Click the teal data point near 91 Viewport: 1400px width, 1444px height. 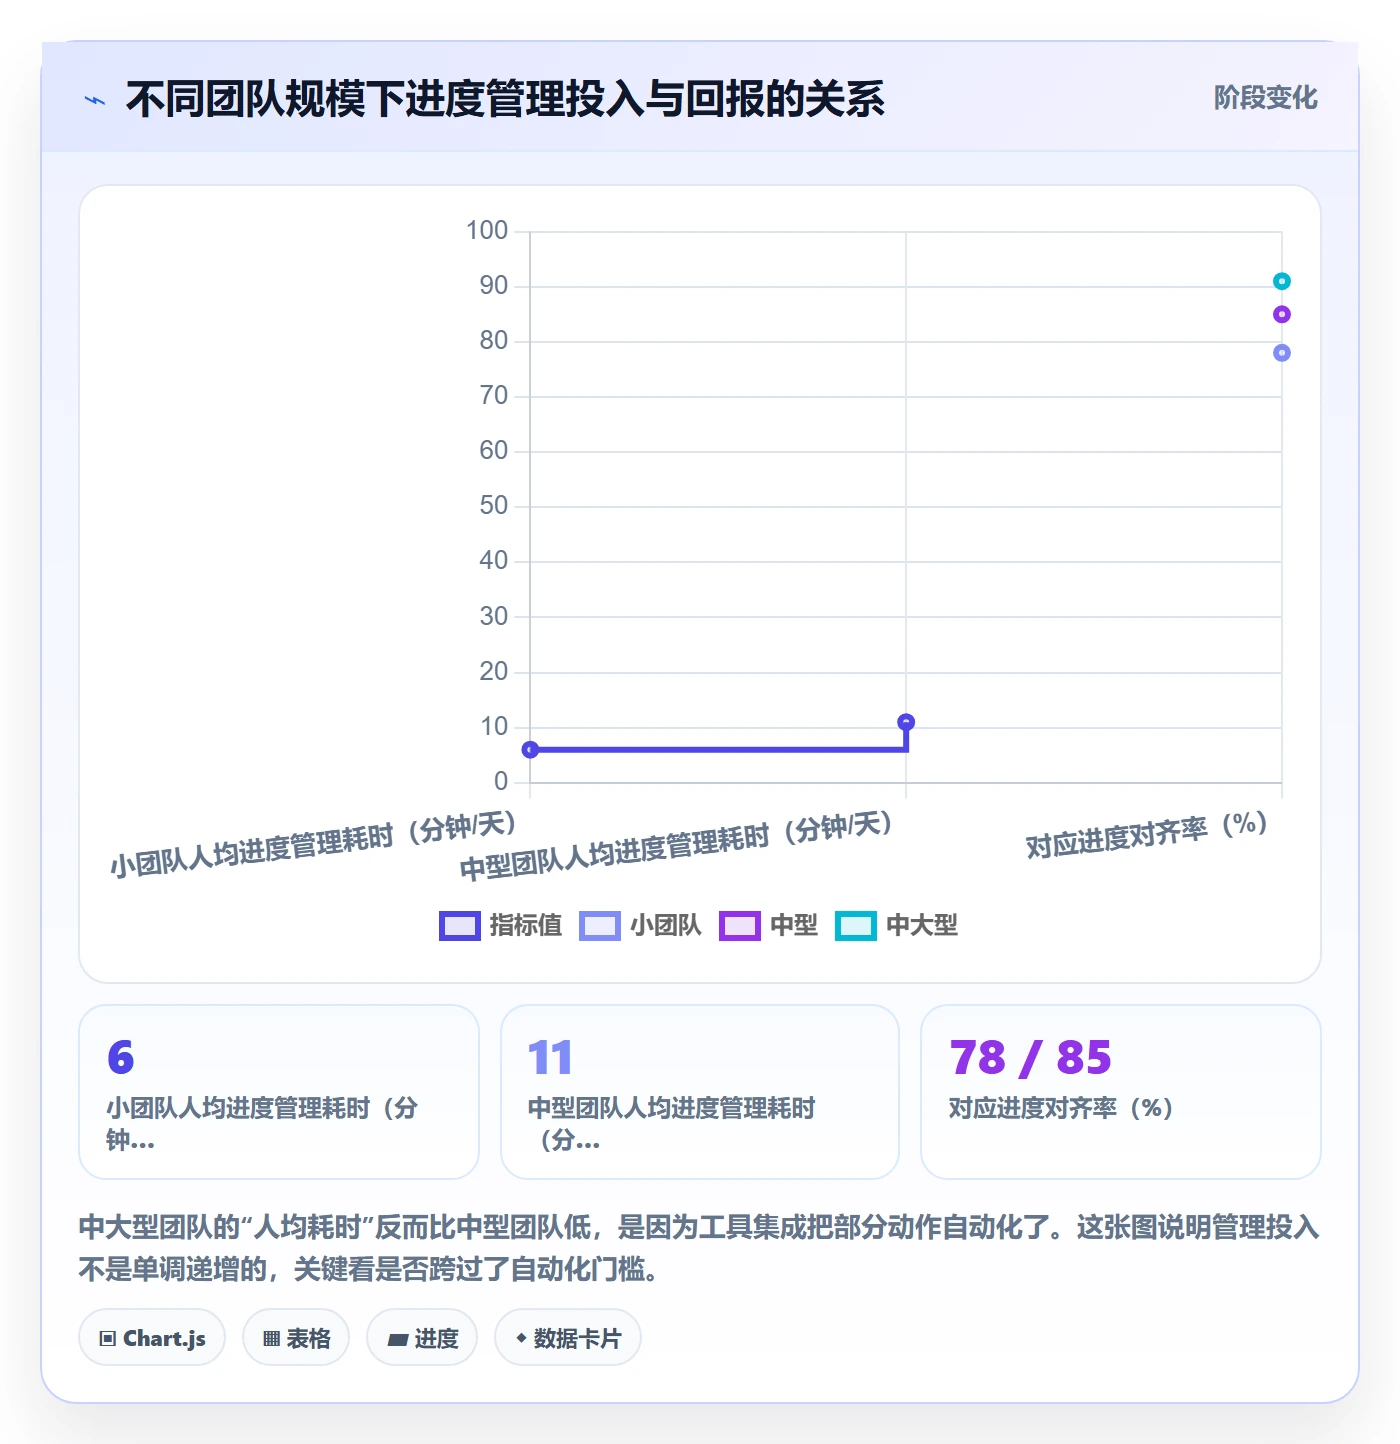click(x=1282, y=281)
